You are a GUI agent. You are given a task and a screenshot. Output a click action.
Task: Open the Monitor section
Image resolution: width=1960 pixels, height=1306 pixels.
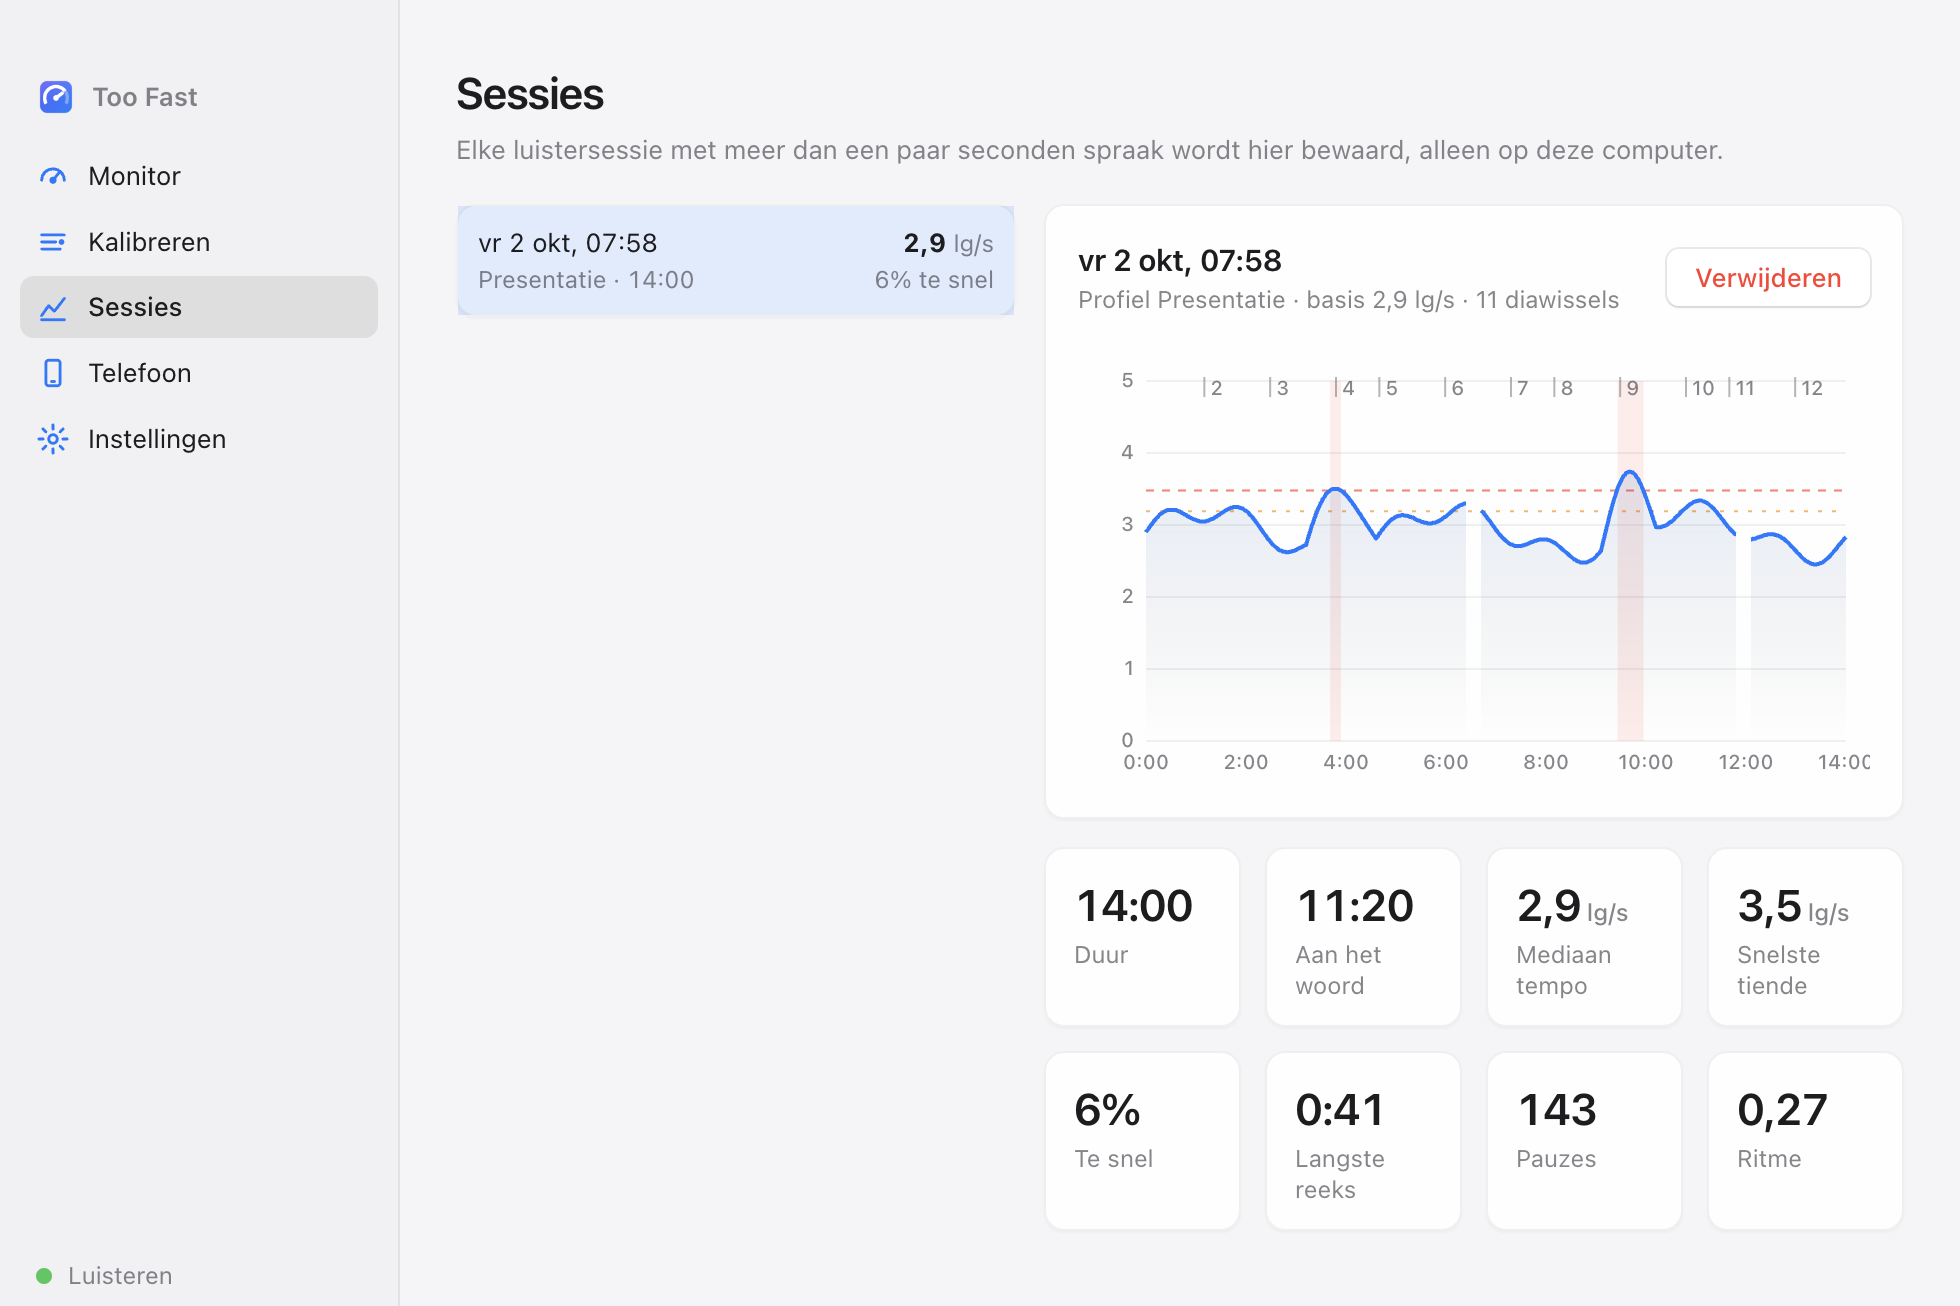[199, 176]
